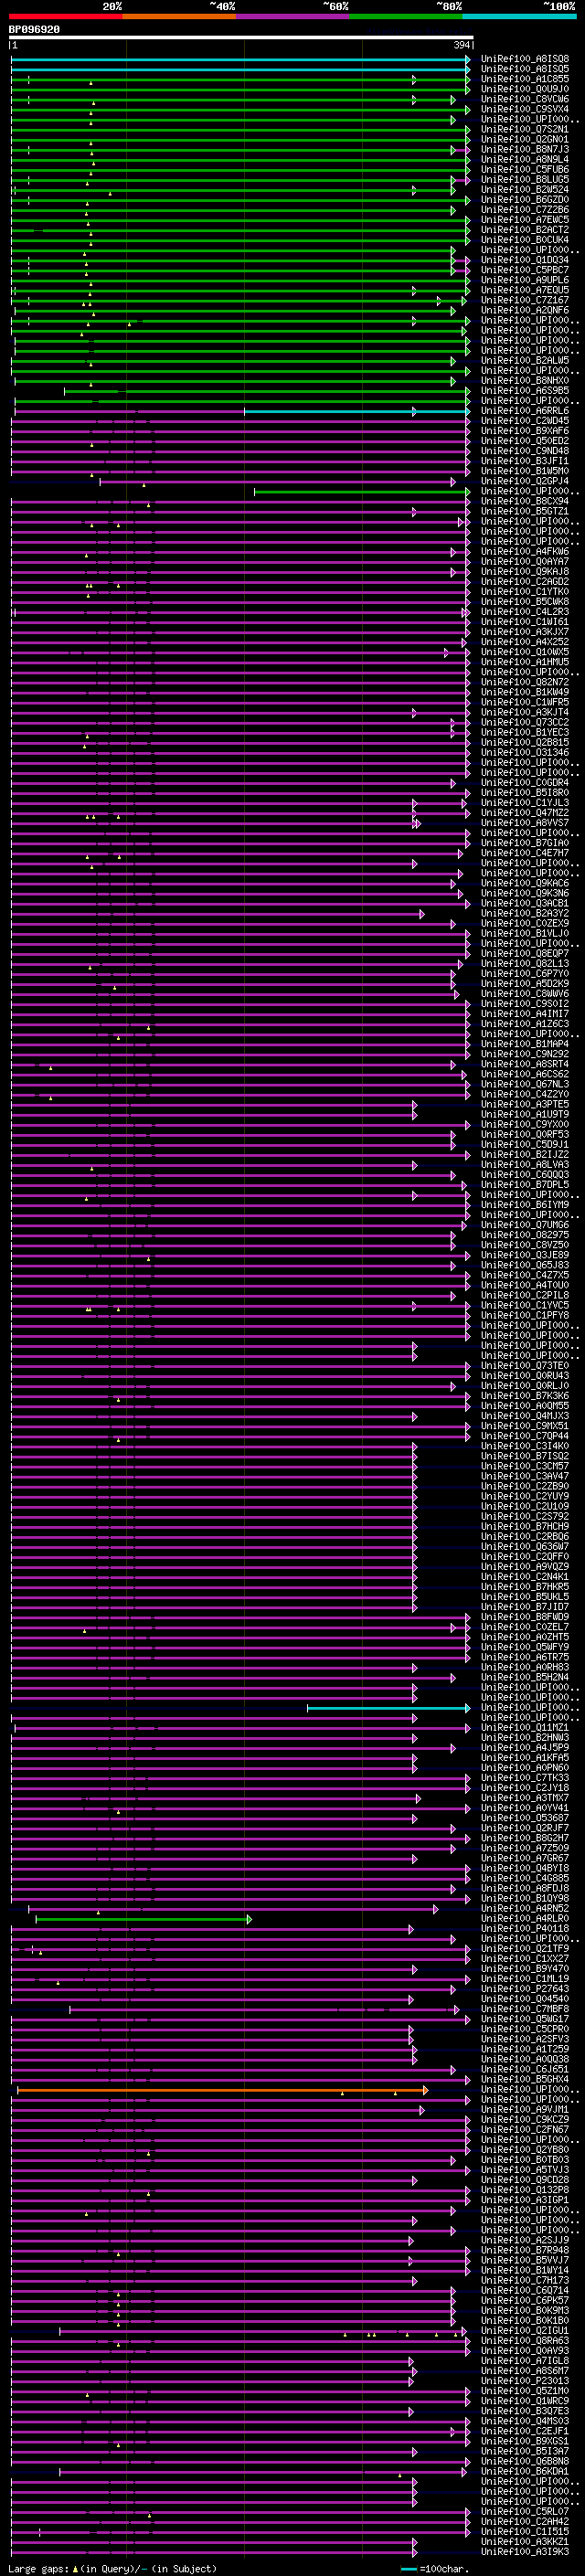585x2576 pixels.
Task: Click the magenta ~60% identity legend segment
Action: (x=292, y=16)
